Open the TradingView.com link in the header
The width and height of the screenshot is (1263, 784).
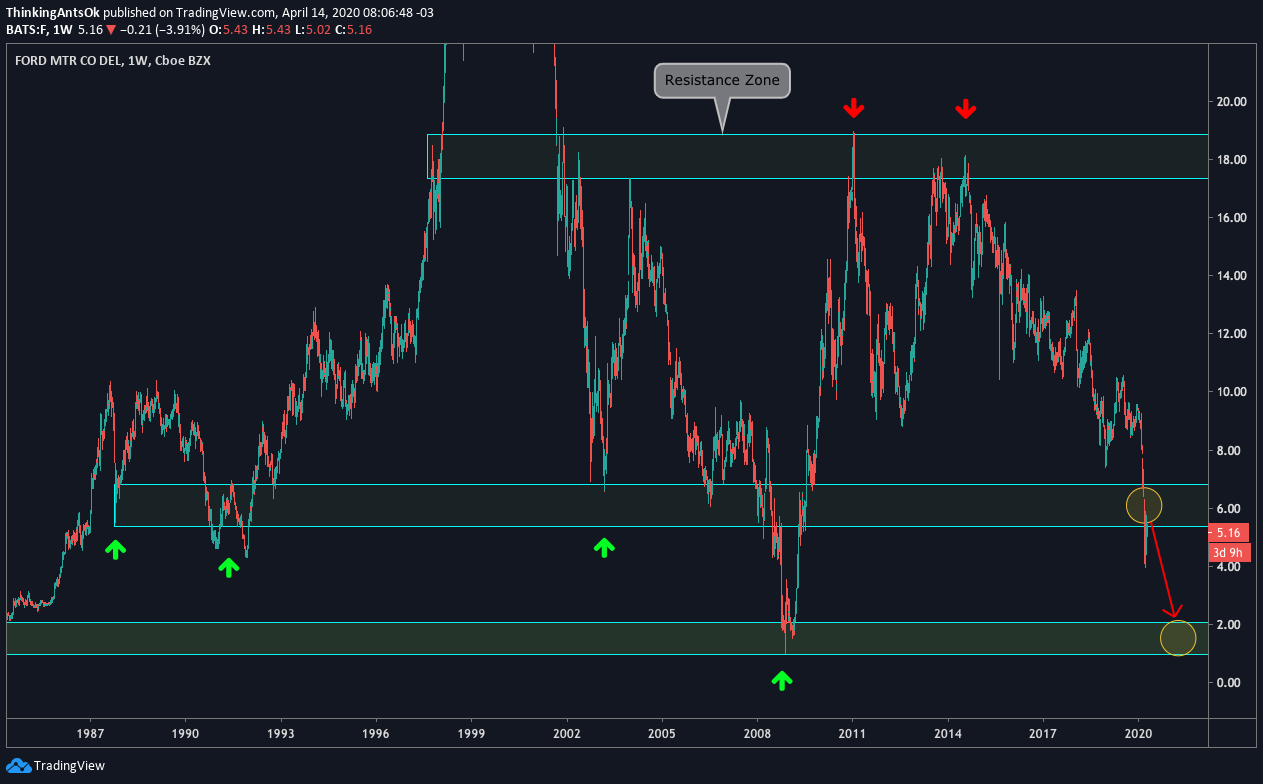(226, 13)
